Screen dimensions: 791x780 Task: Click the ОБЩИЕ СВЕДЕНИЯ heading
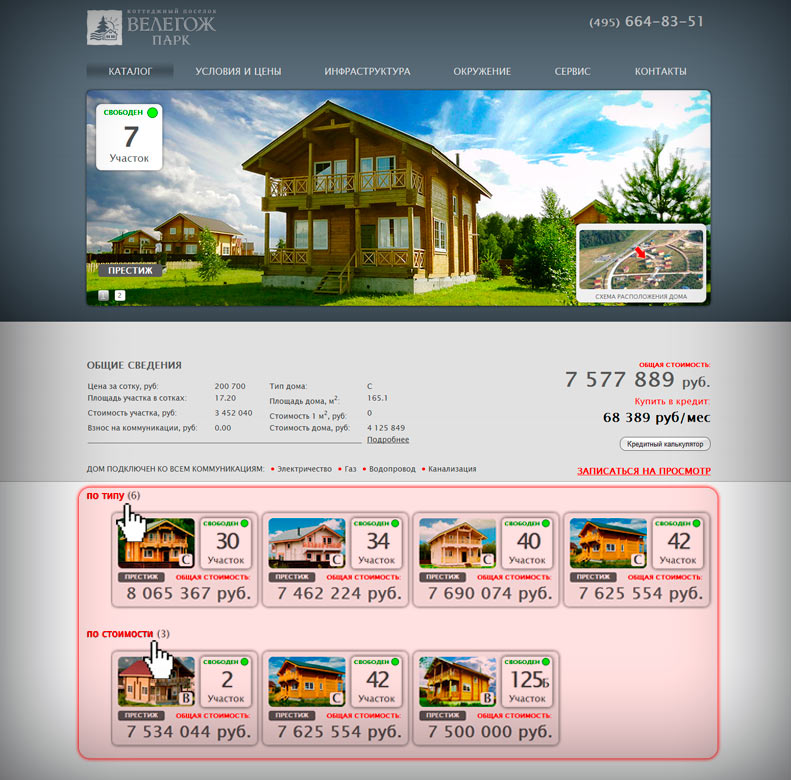pos(134,365)
